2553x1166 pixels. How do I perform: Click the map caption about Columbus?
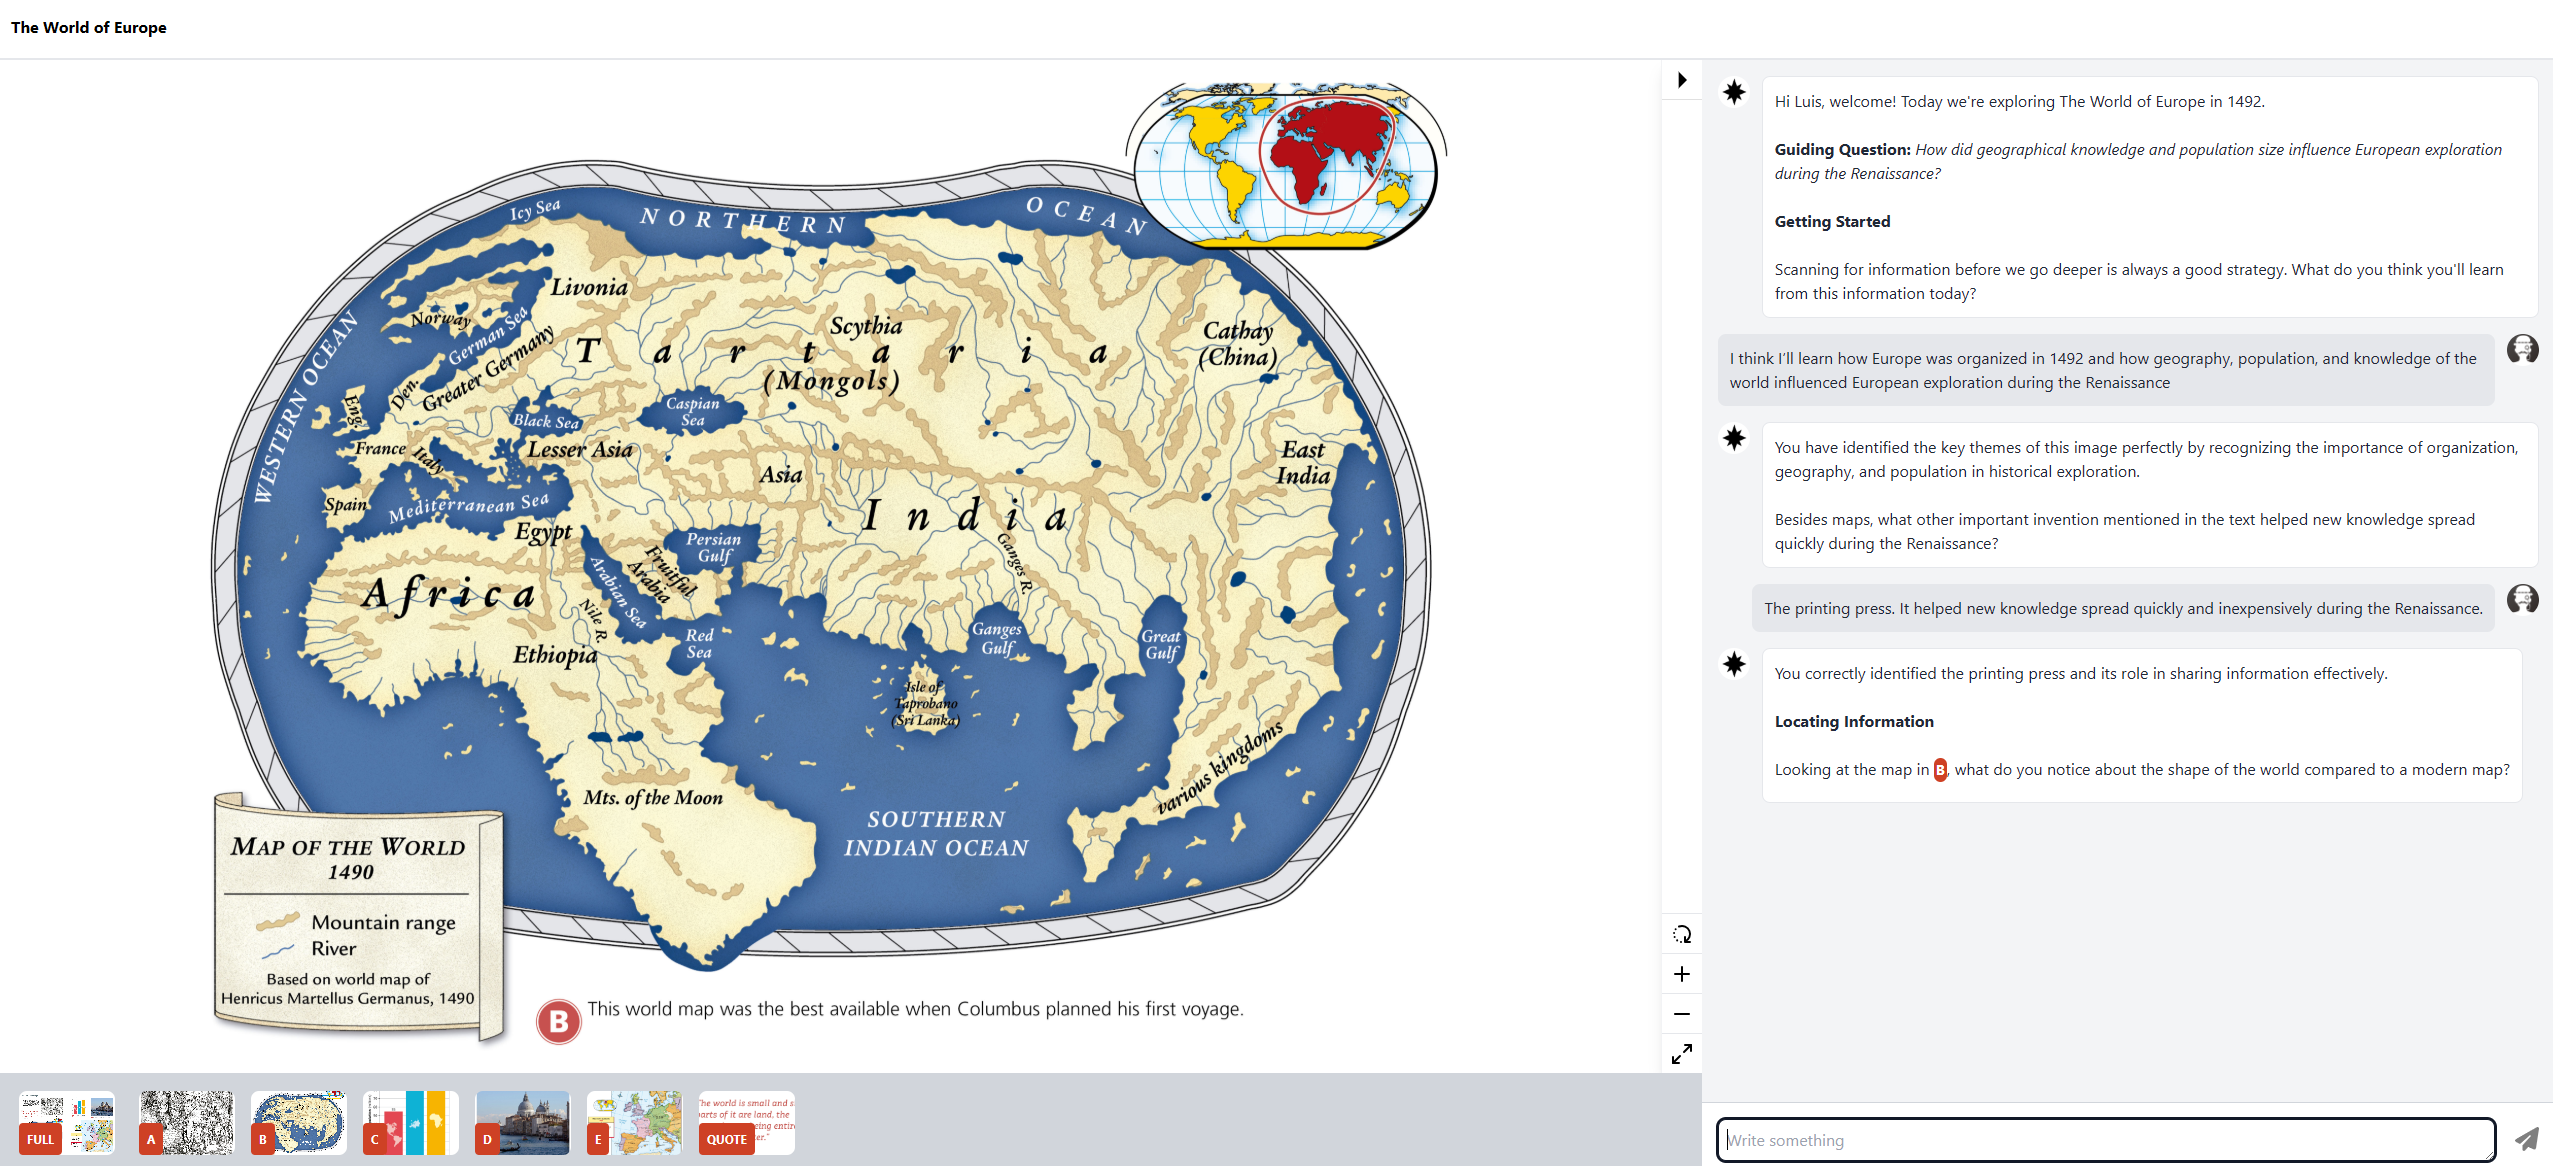pyautogui.click(x=915, y=1009)
